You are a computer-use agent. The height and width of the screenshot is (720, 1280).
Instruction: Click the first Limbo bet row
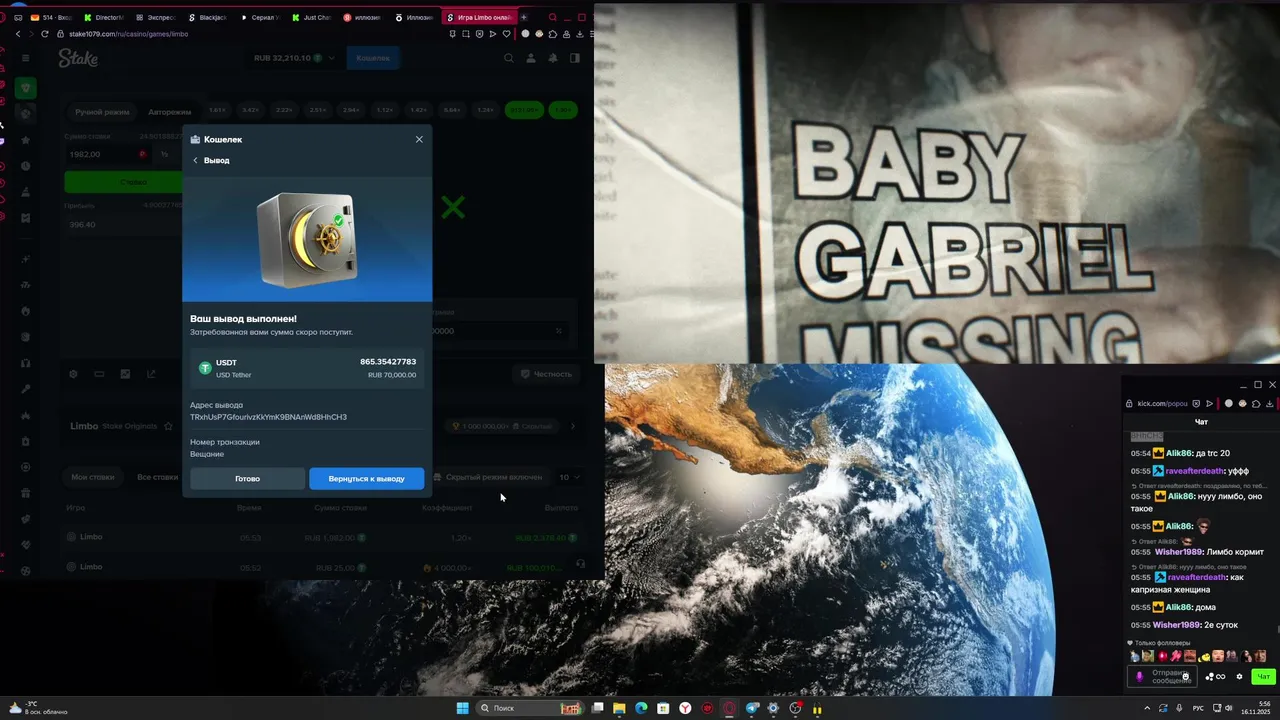[x=322, y=537]
